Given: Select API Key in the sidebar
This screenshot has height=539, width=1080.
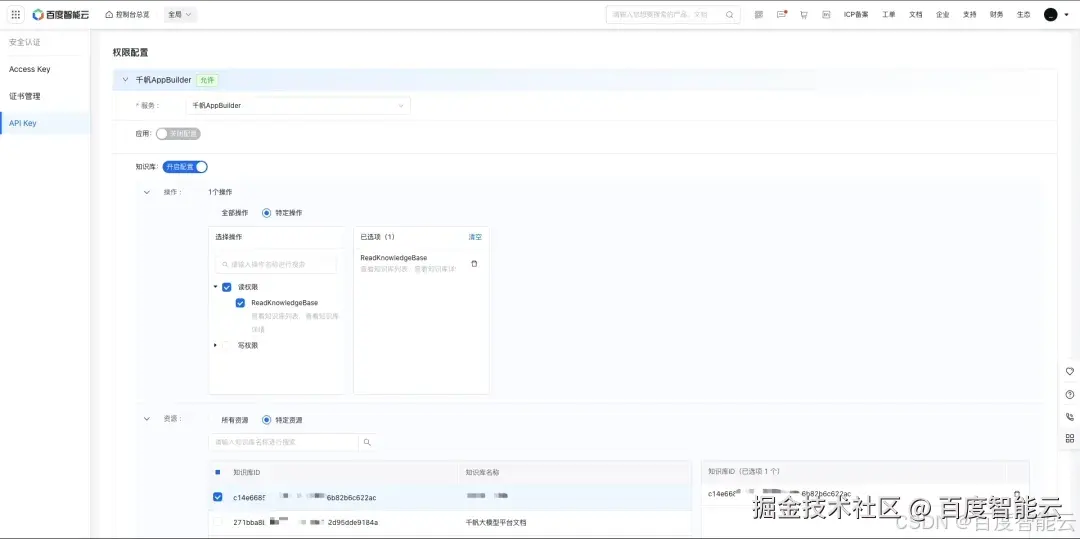Looking at the screenshot, I should pos(23,123).
